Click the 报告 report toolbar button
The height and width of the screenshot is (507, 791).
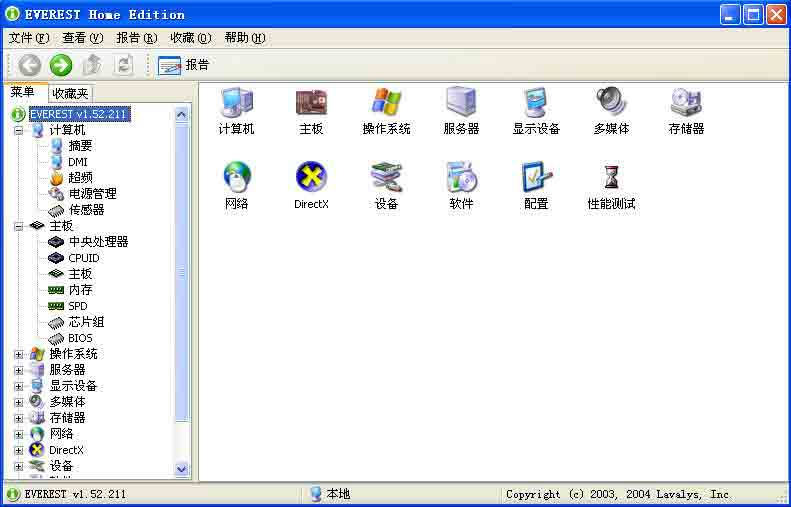[x=183, y=65]
